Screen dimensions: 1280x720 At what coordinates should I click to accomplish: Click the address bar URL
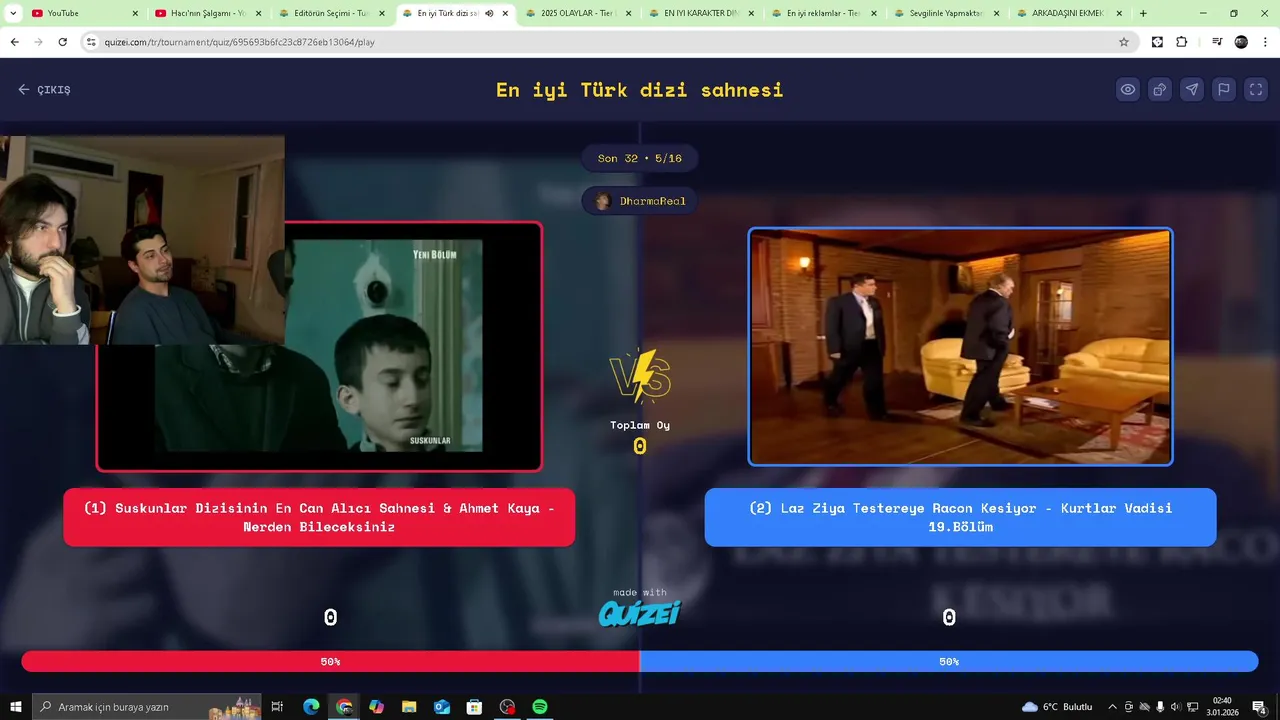click(x=240, y=42)
